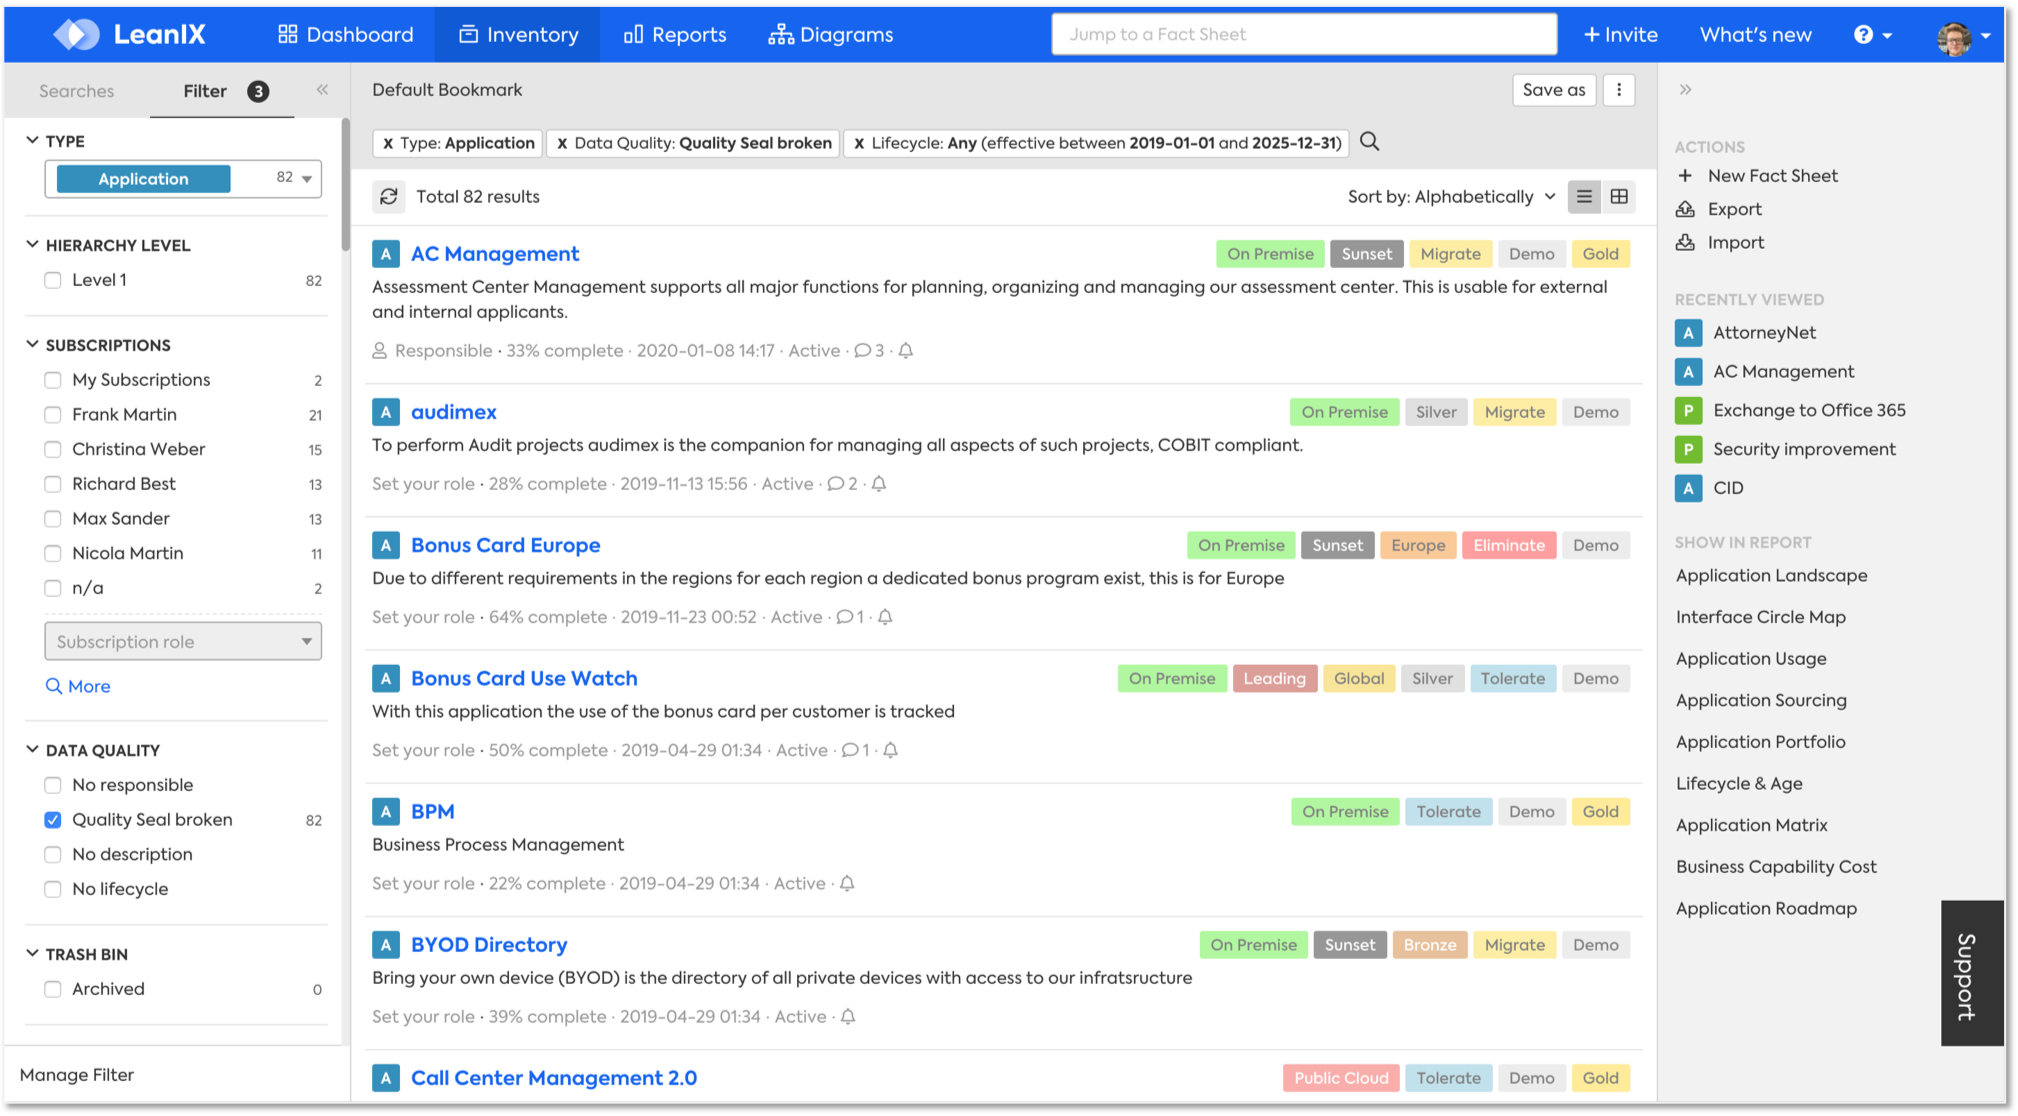This screenshot has height=1116, width=2018.
Task: Switch to list view icon
Action: [x=1584, y=197]
